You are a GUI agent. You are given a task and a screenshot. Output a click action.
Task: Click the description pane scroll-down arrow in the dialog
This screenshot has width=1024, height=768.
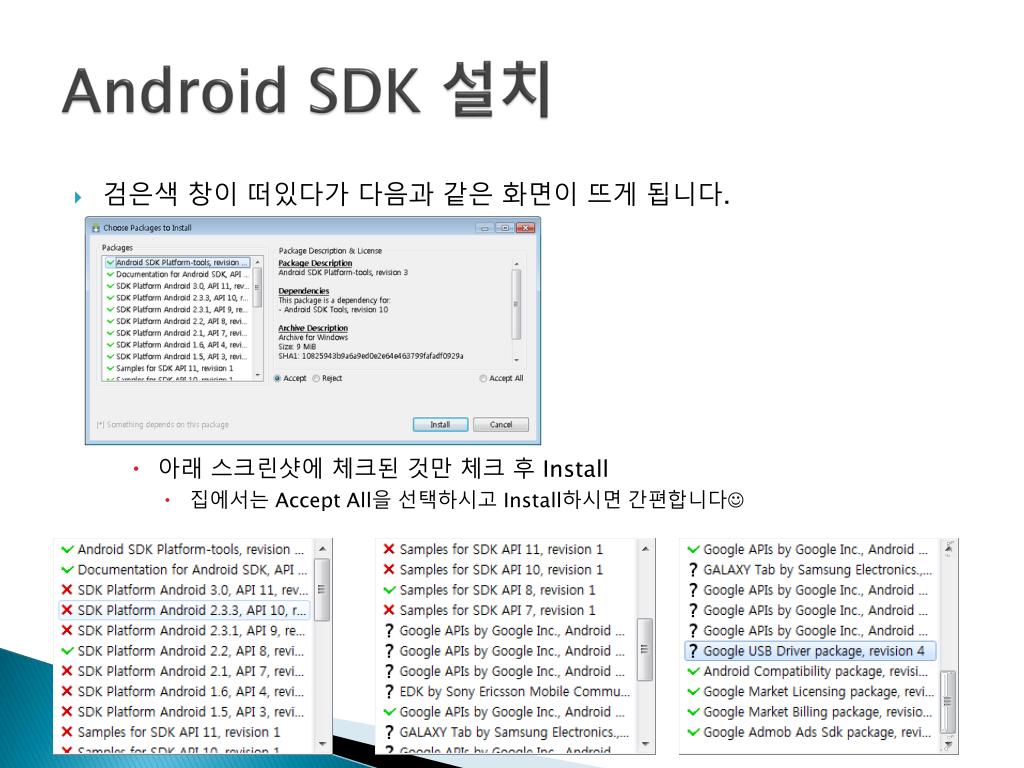point(517,360)
